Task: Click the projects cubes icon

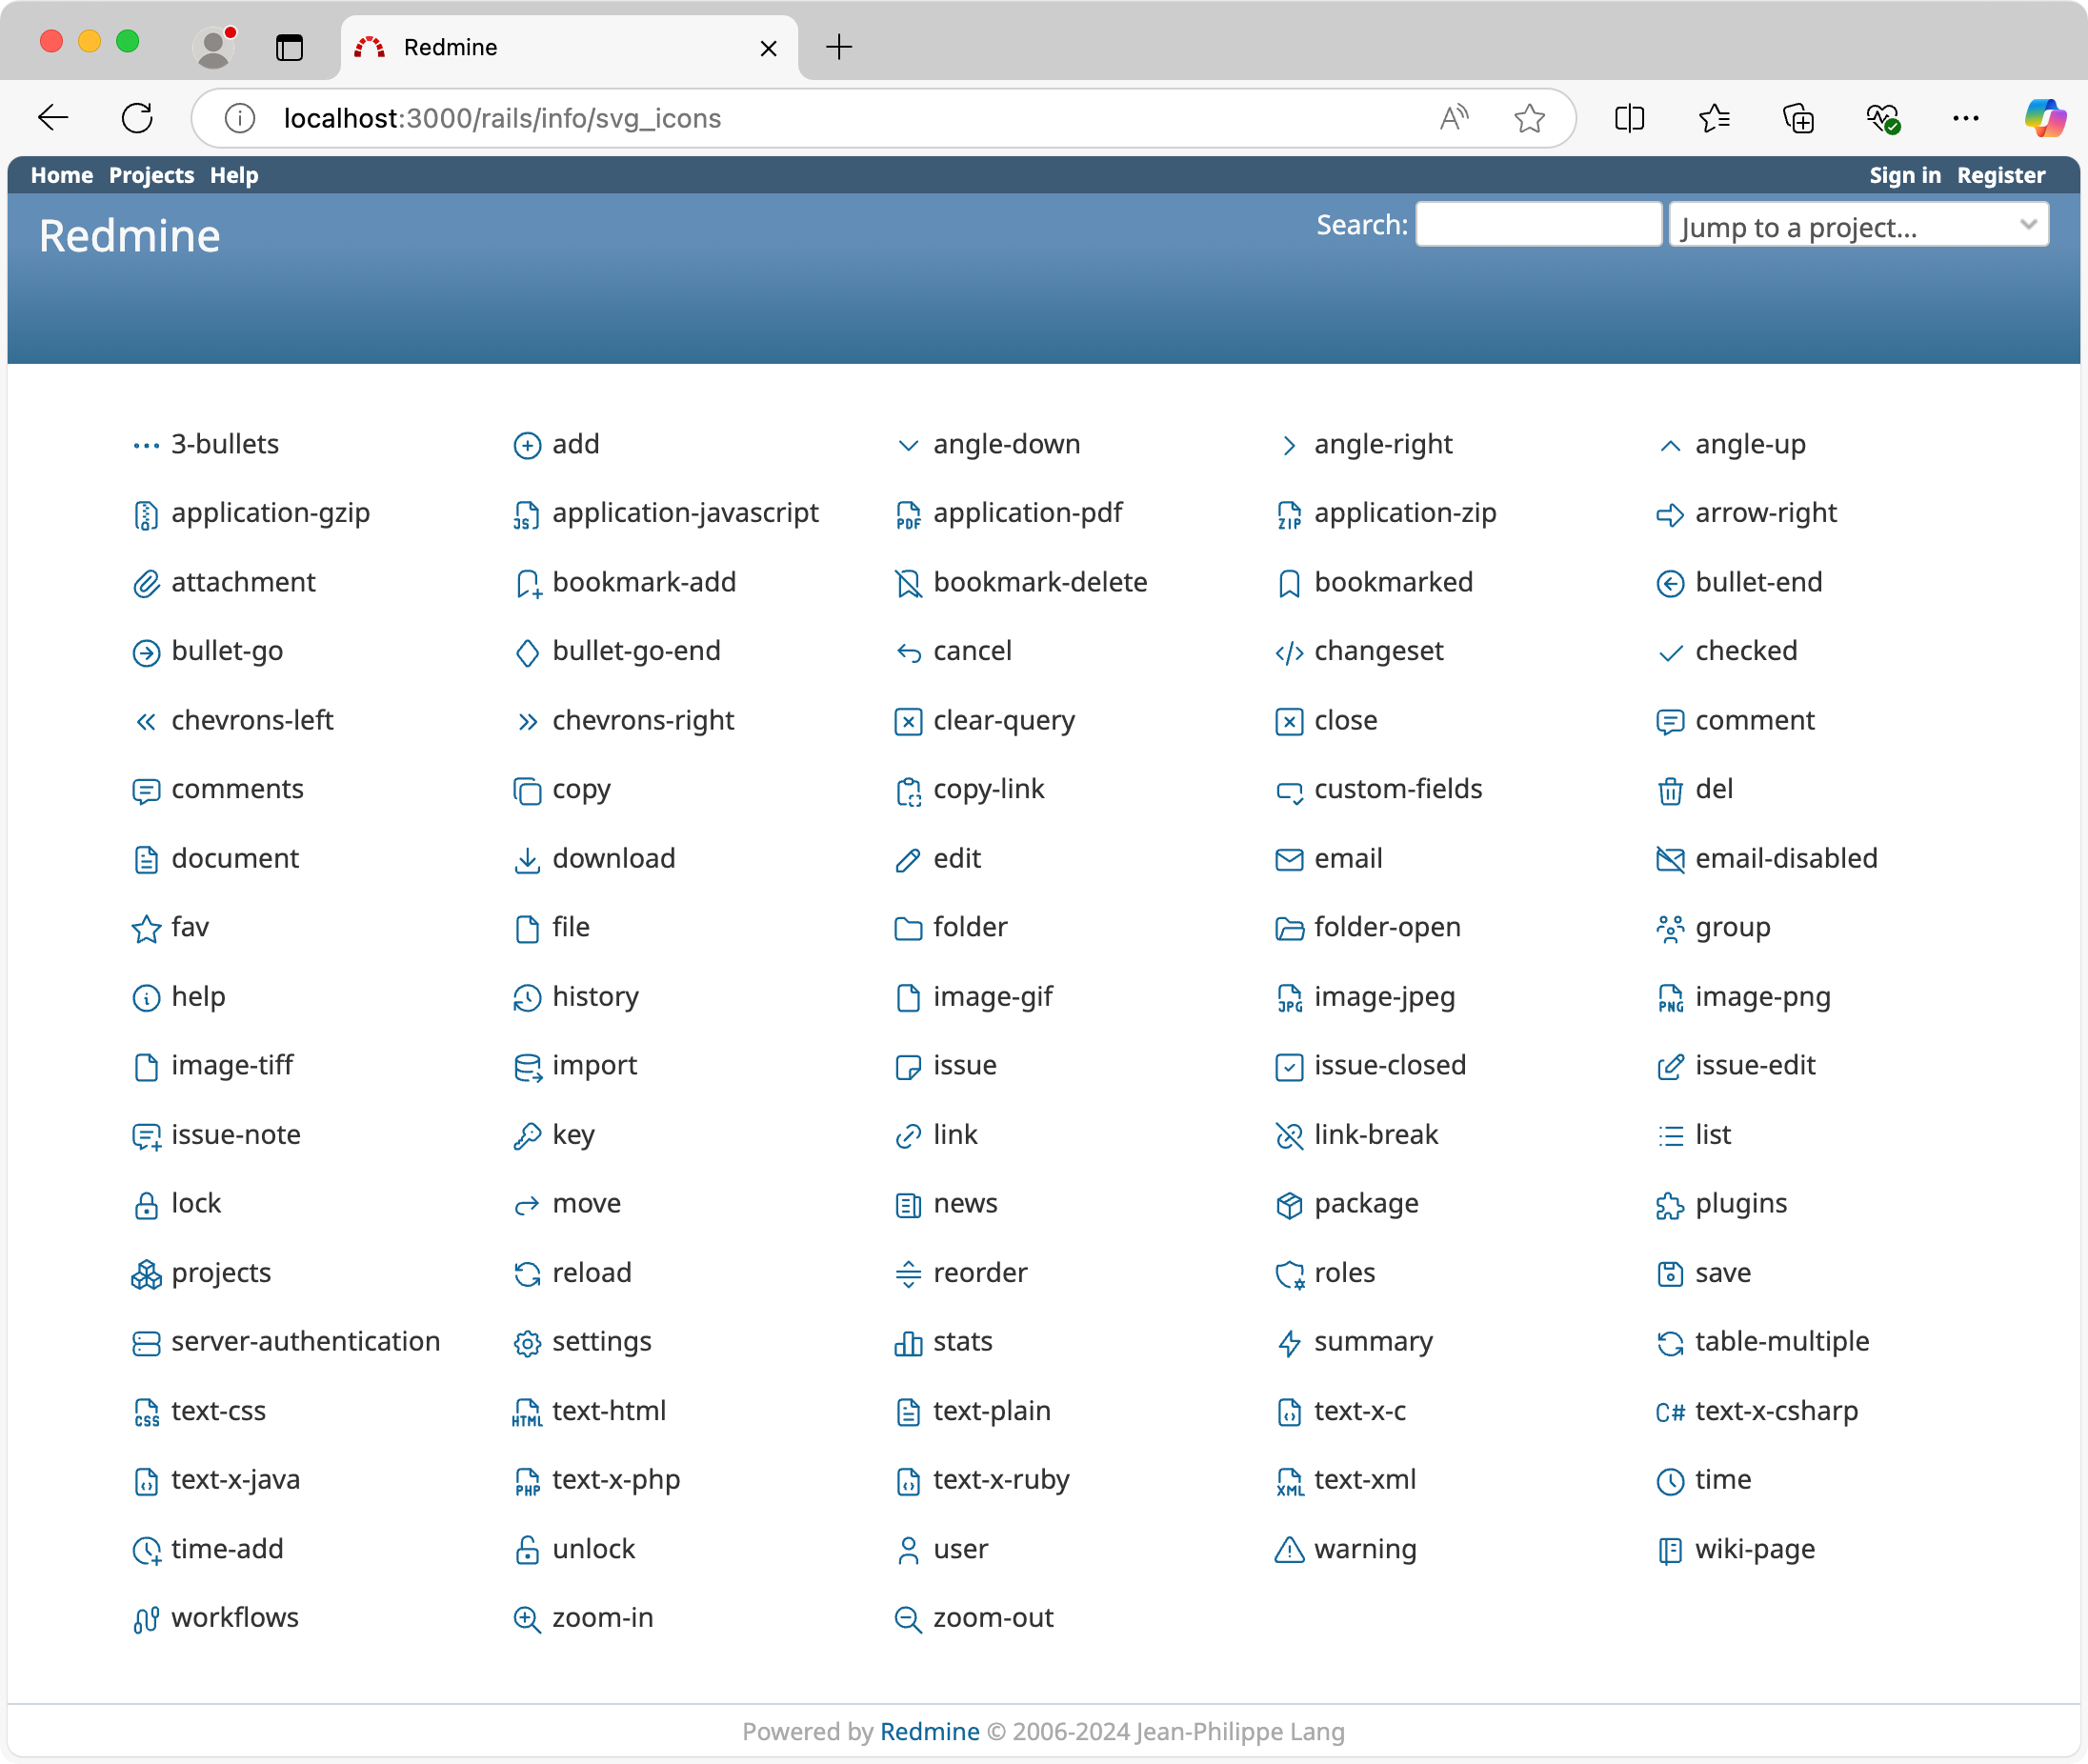Action: click(x=146, y=1274)
